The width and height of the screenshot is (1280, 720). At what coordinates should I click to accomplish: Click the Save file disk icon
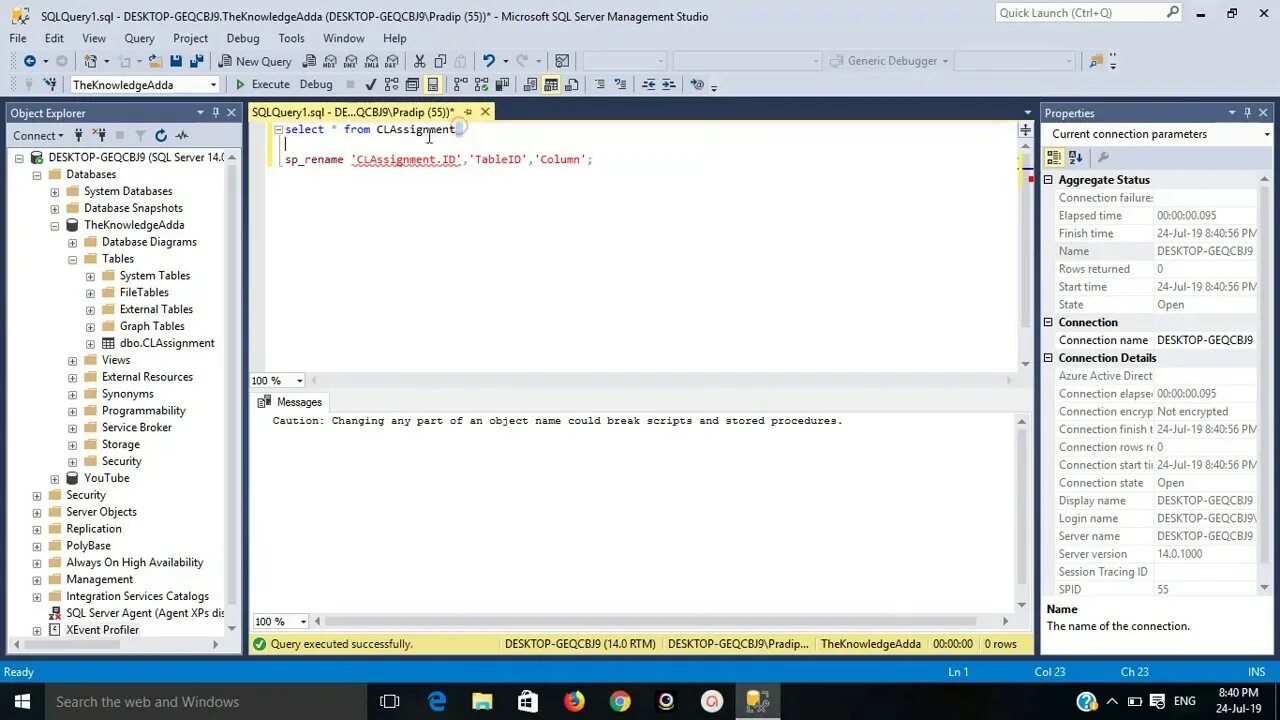pyautogui.click(x=175, y=61)
